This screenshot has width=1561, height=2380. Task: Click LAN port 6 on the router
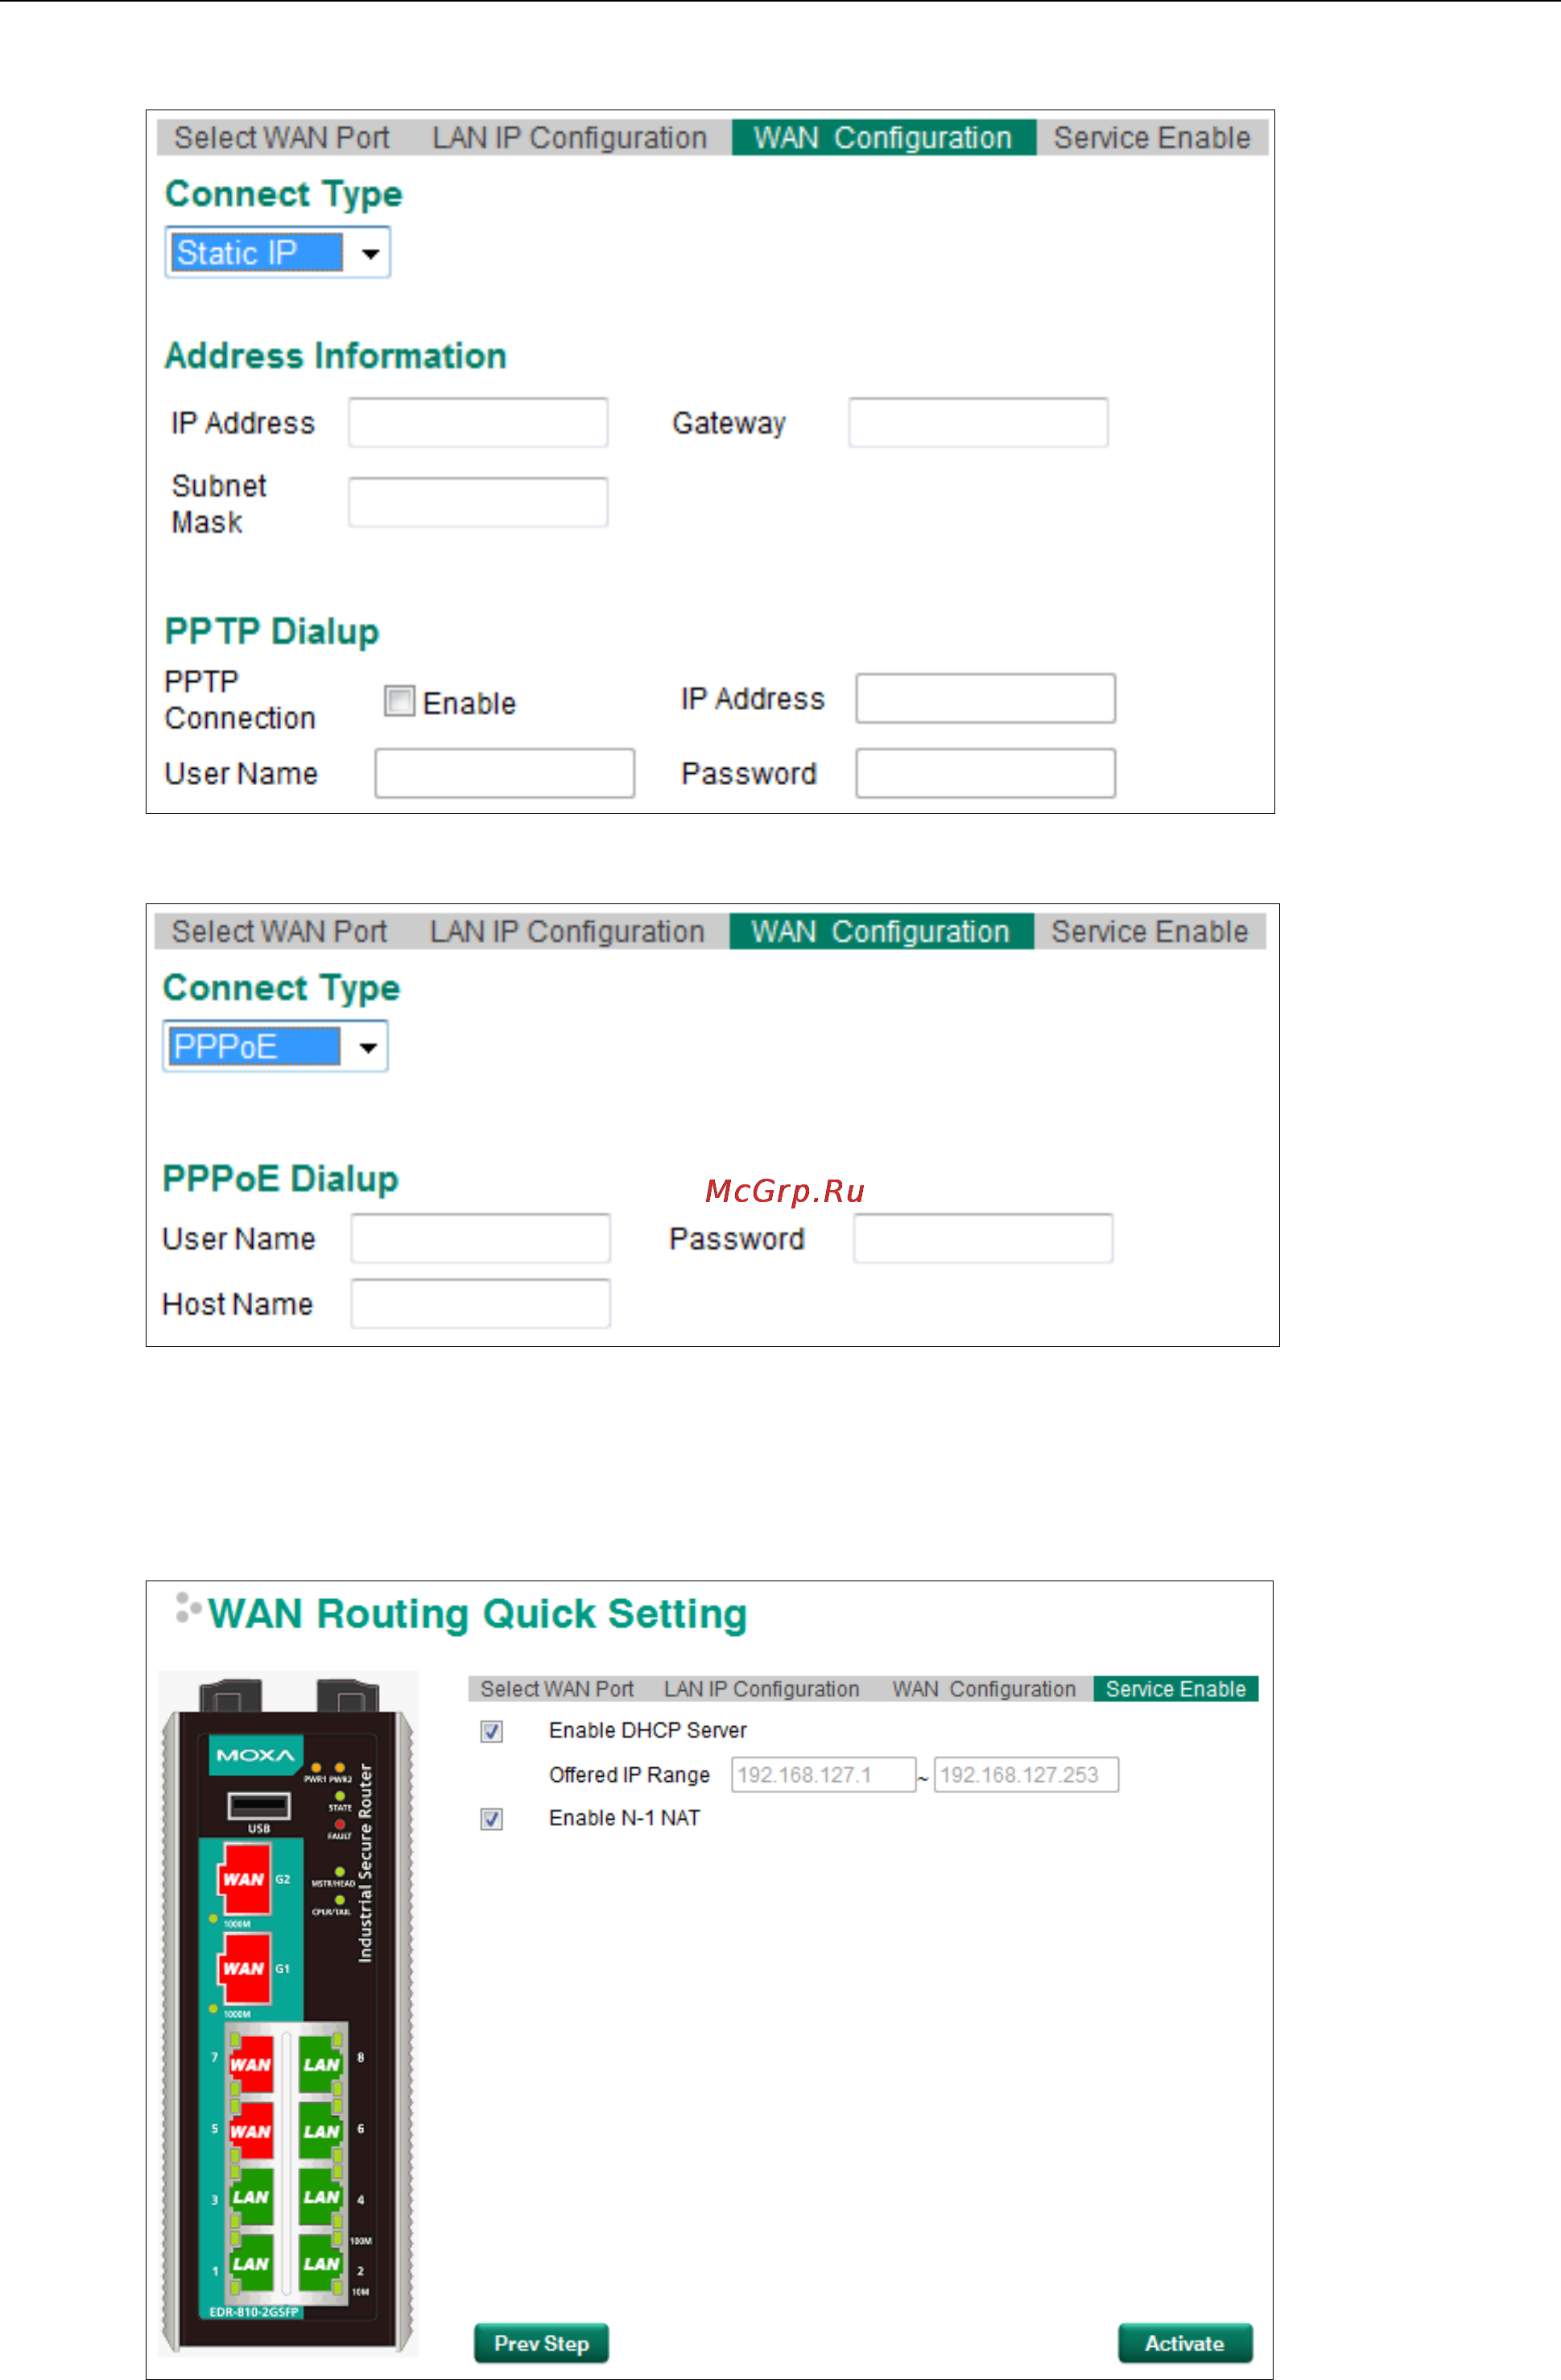[x=321, y=2131]
